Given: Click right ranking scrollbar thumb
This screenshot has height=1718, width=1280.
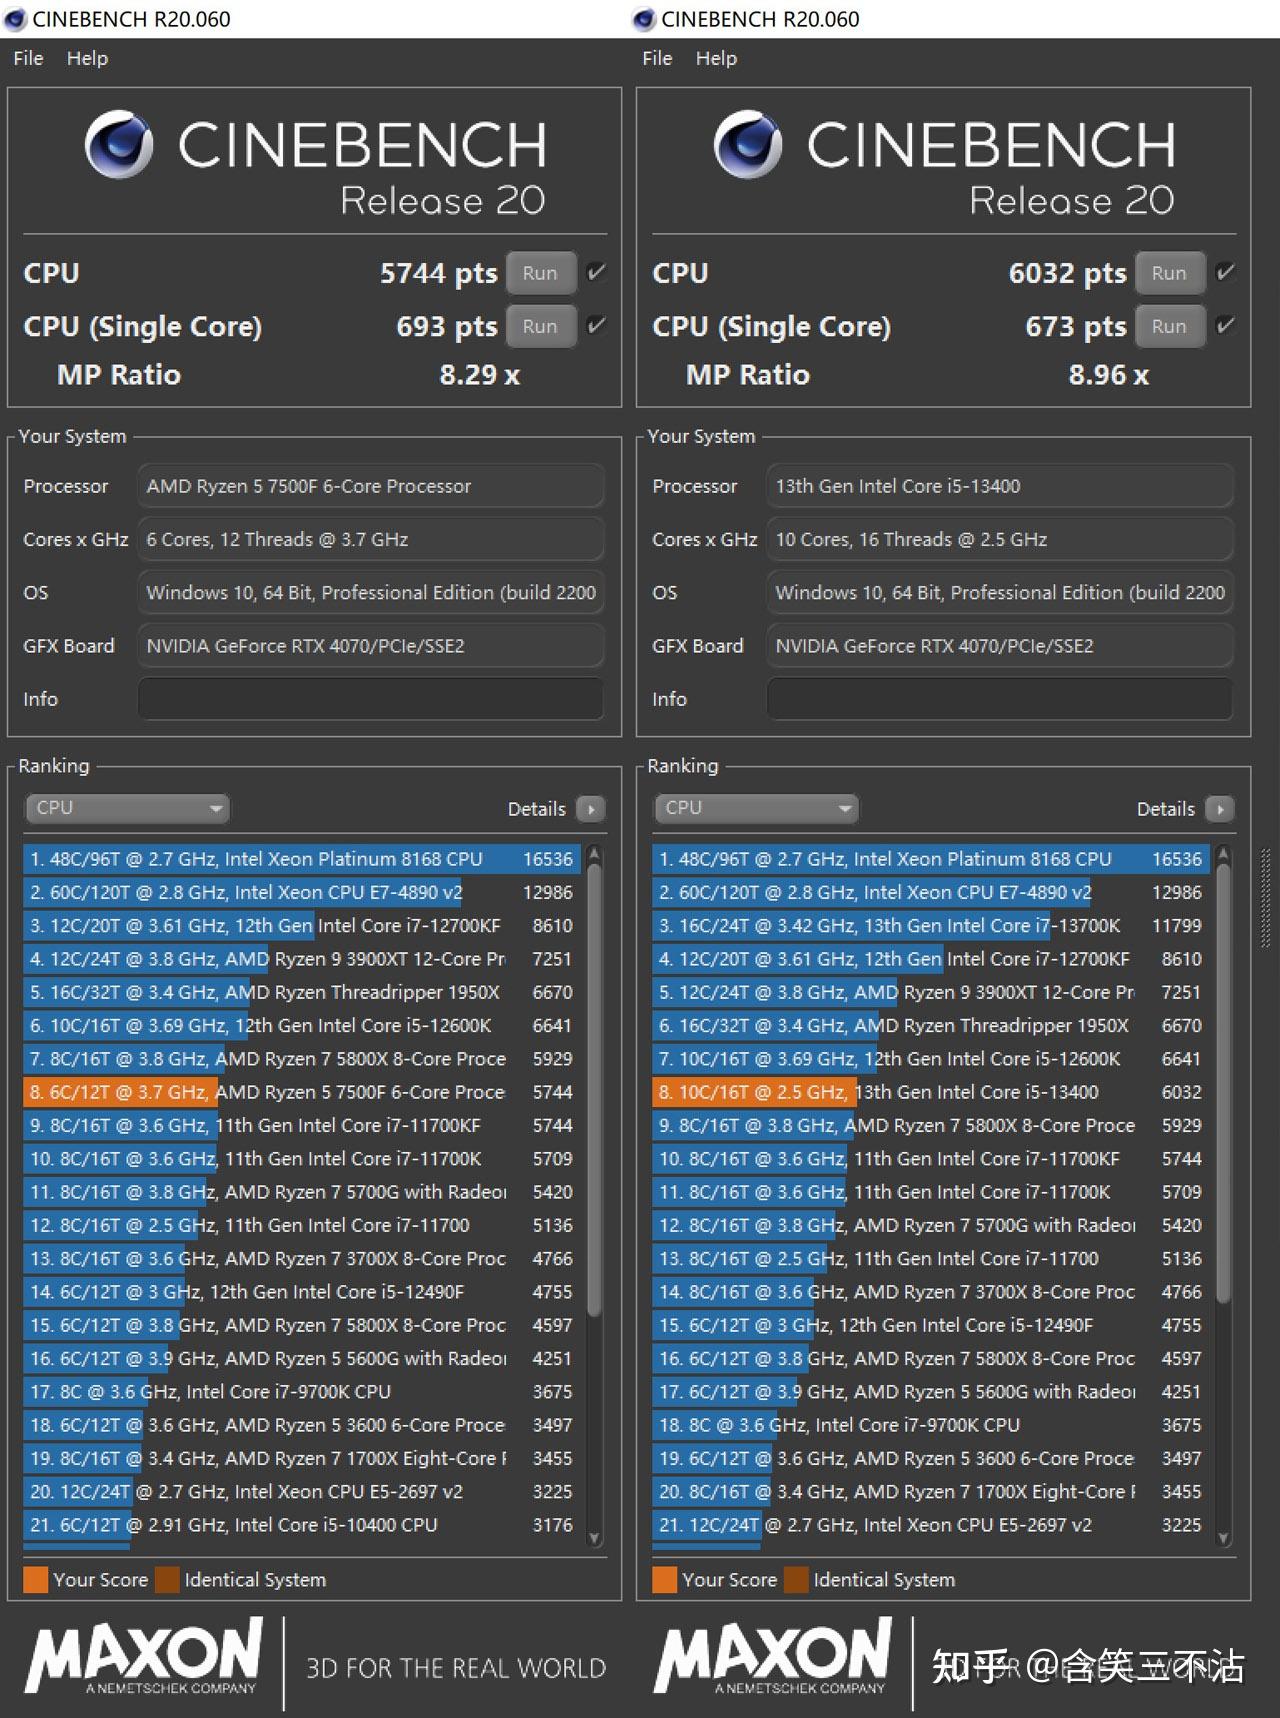Looking at the screenshot, I should click(x=1224, y=1083).
